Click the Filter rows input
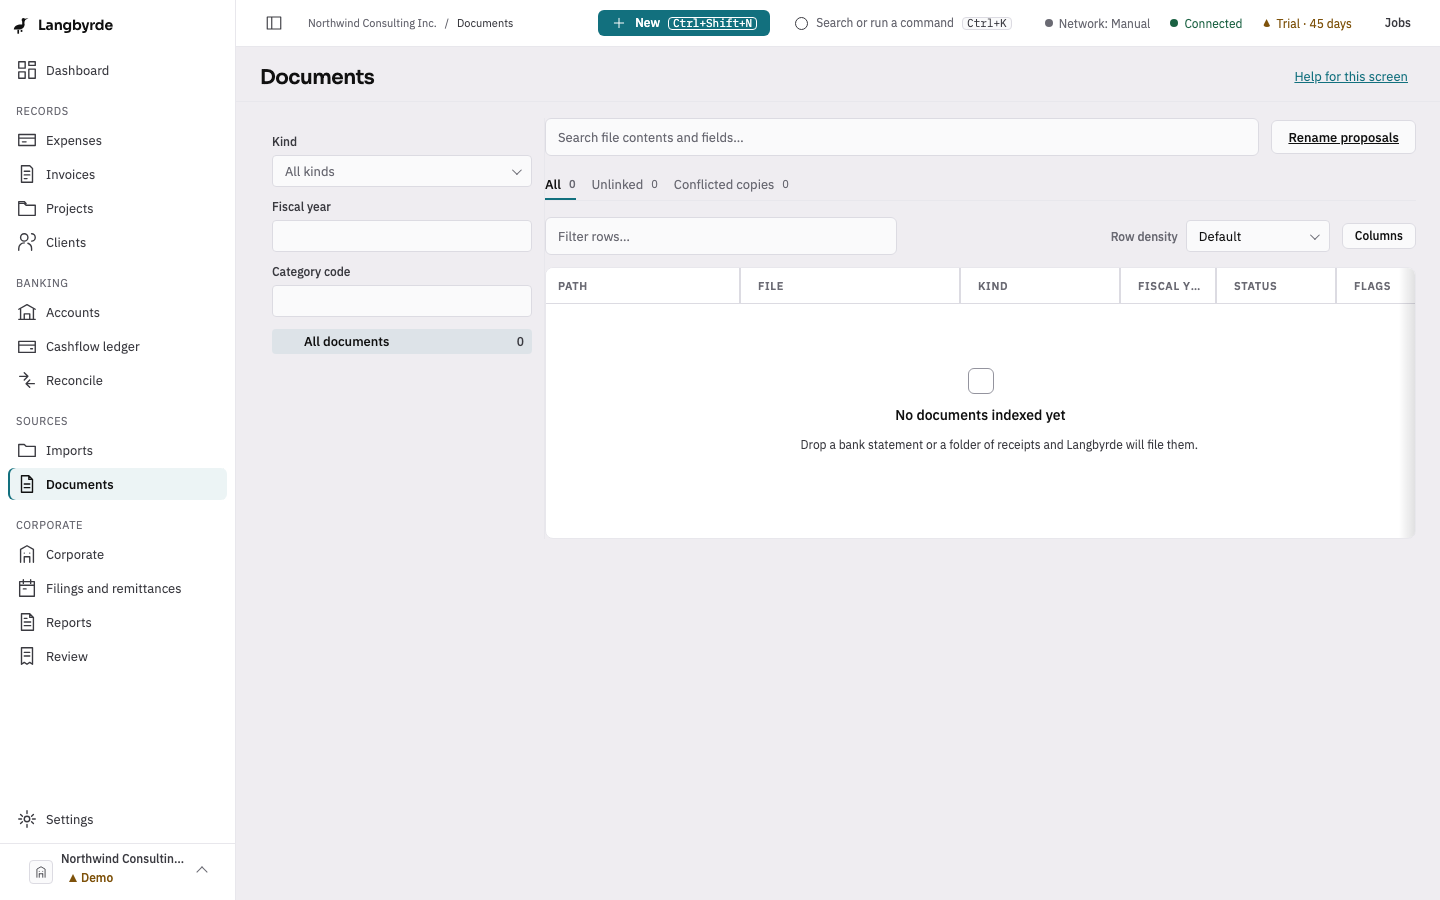The image size is (1440, 900). 721,236
